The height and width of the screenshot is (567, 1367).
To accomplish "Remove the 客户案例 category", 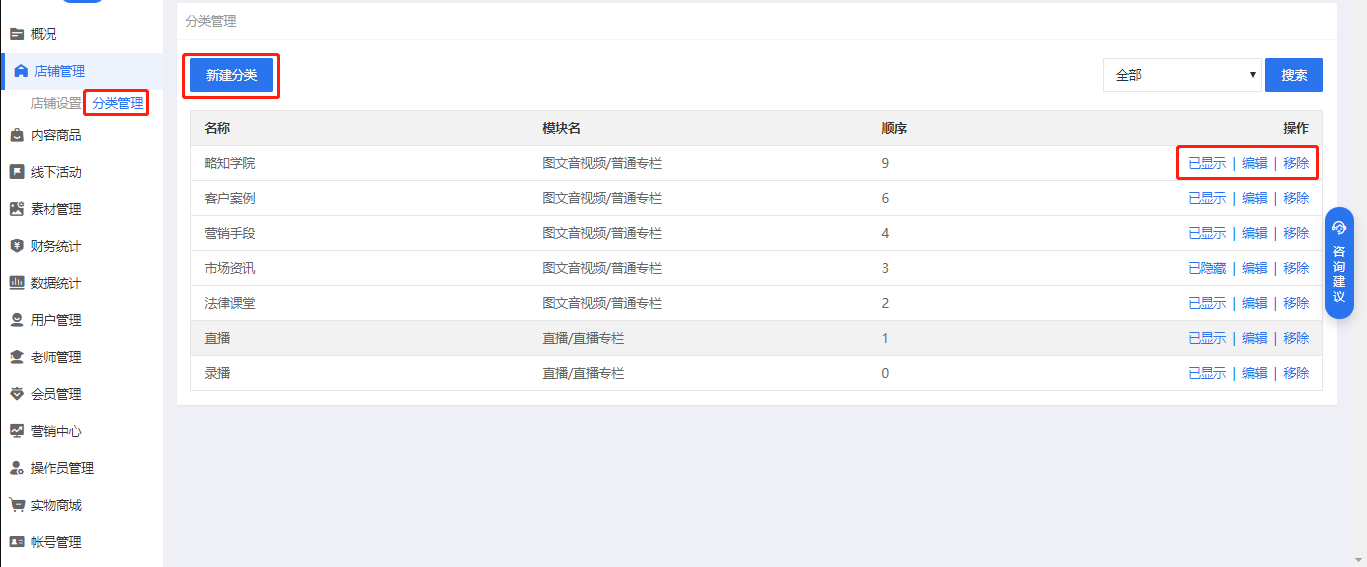I will [x=1296, y=198].
